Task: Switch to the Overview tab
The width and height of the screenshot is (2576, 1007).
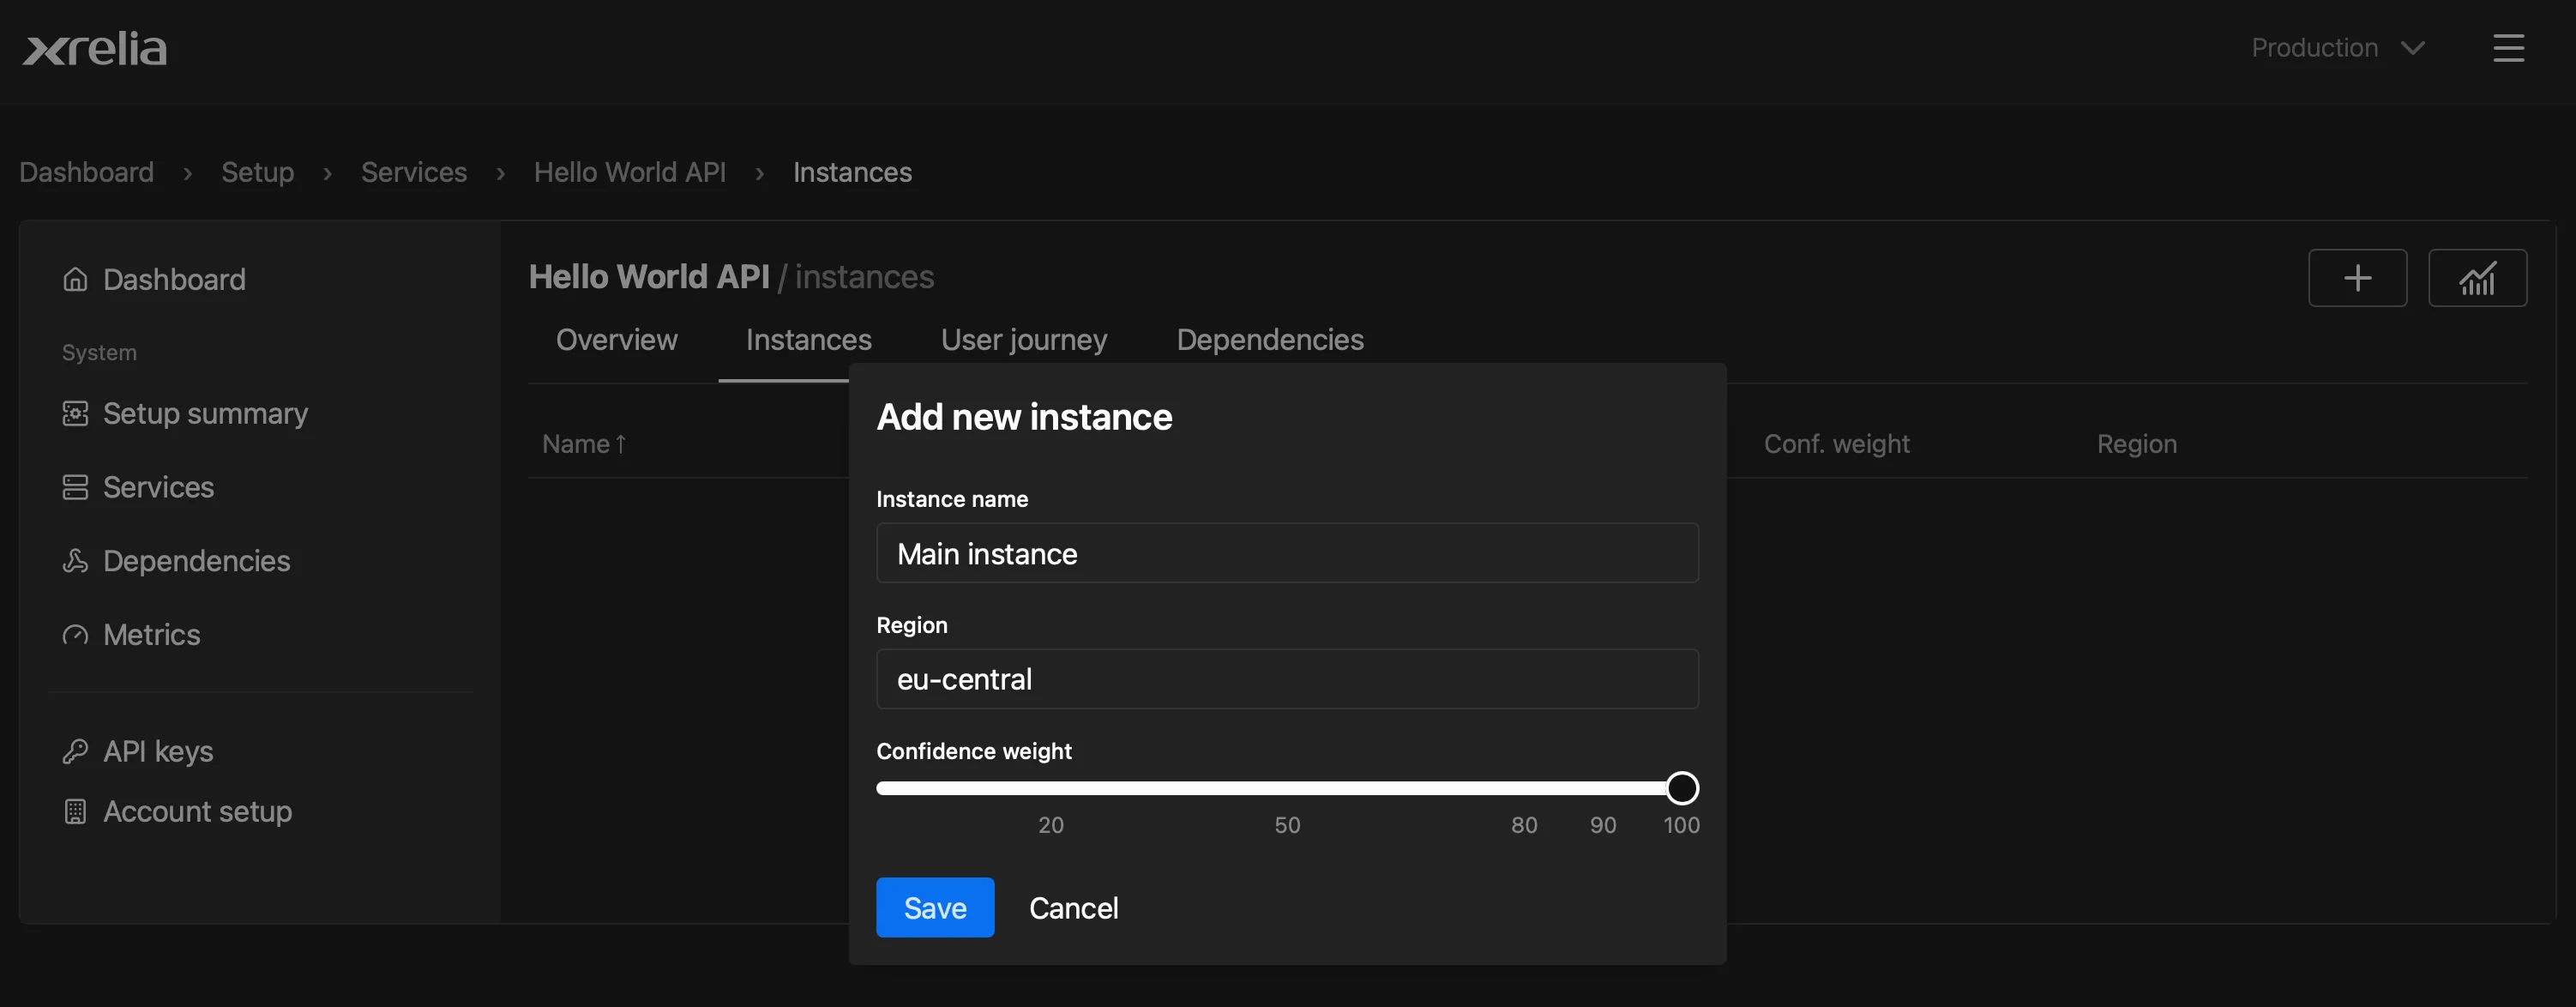Action: tap(617, 340)
